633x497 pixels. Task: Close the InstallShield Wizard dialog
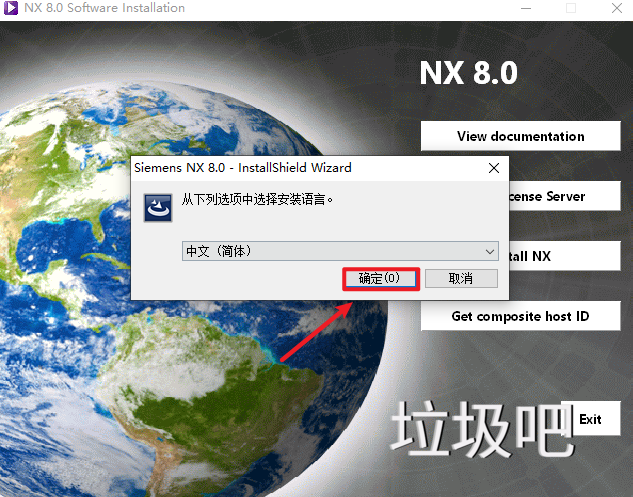click(x=494, y=168)
